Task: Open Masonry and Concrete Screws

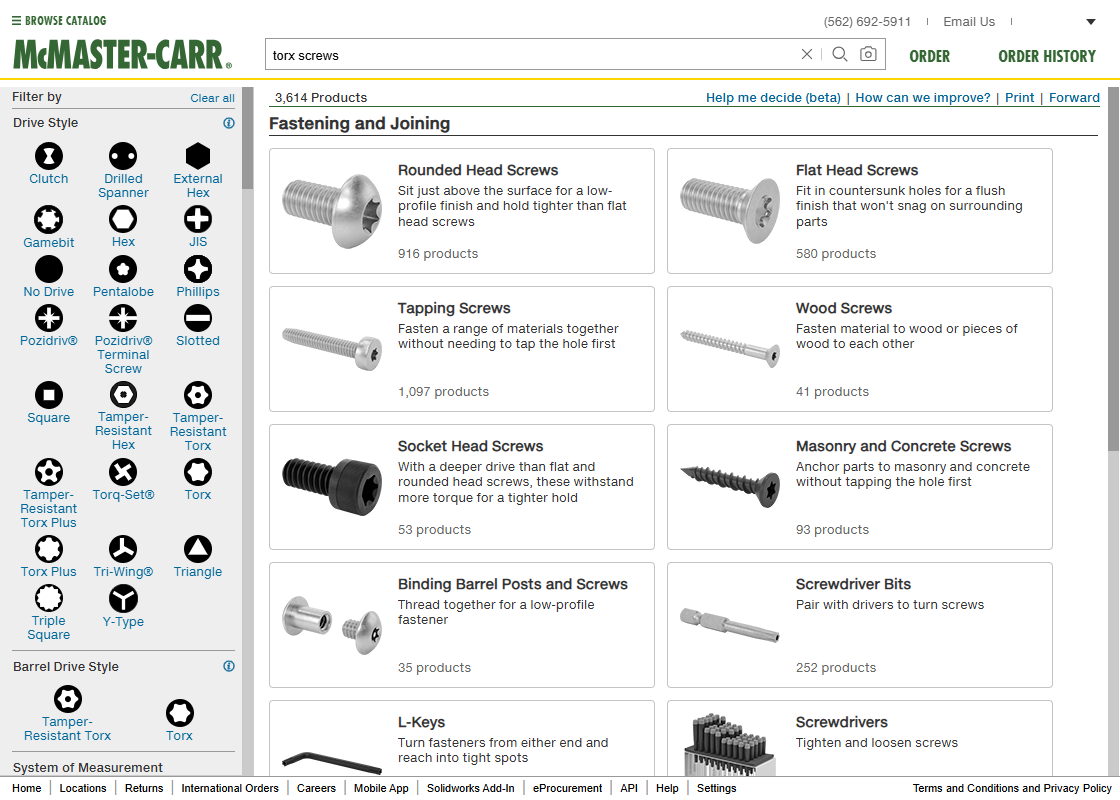Action: point(859,486)
